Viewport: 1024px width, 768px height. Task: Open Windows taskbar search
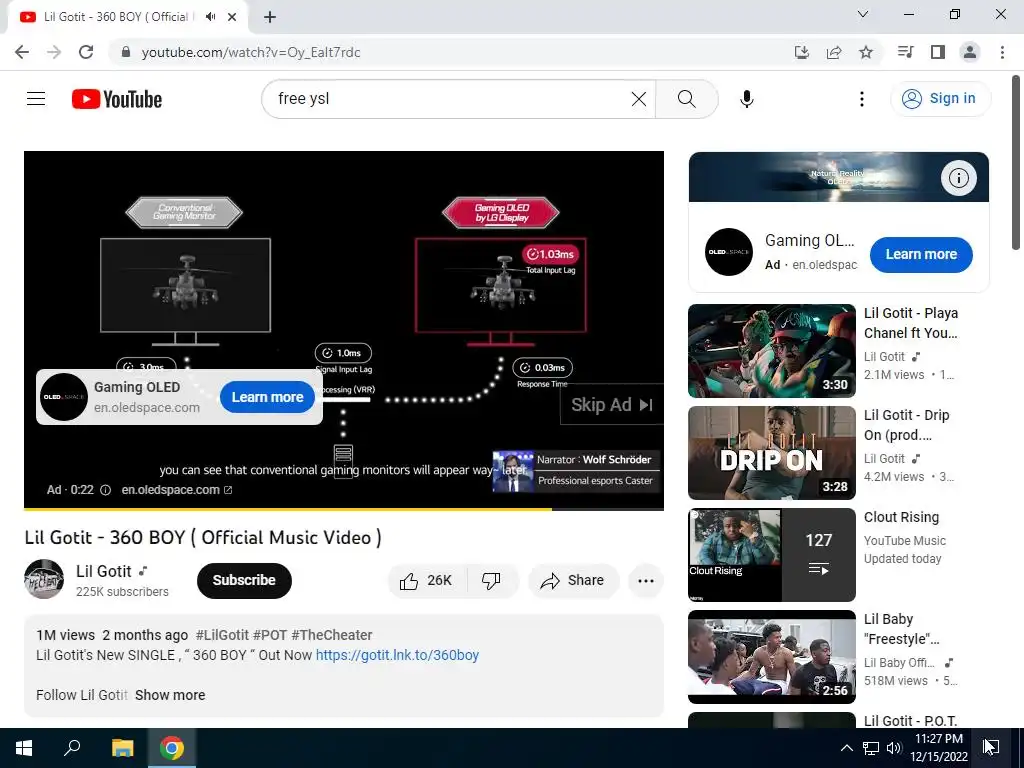72,748
